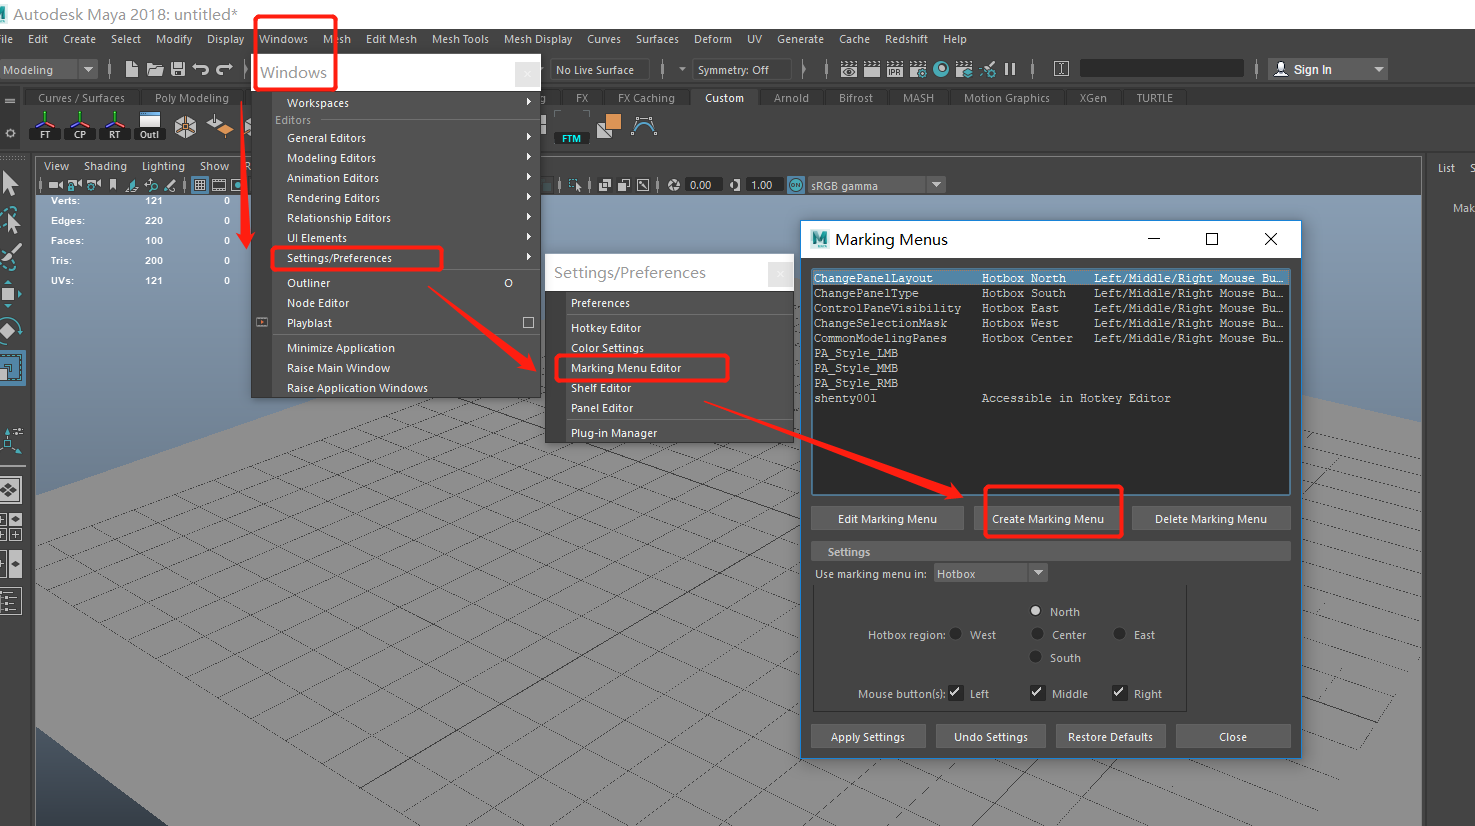1475x826 pixels.
Task: Open 'Use marking menu in' Hotbox dropdown
Action: (991, 573)
